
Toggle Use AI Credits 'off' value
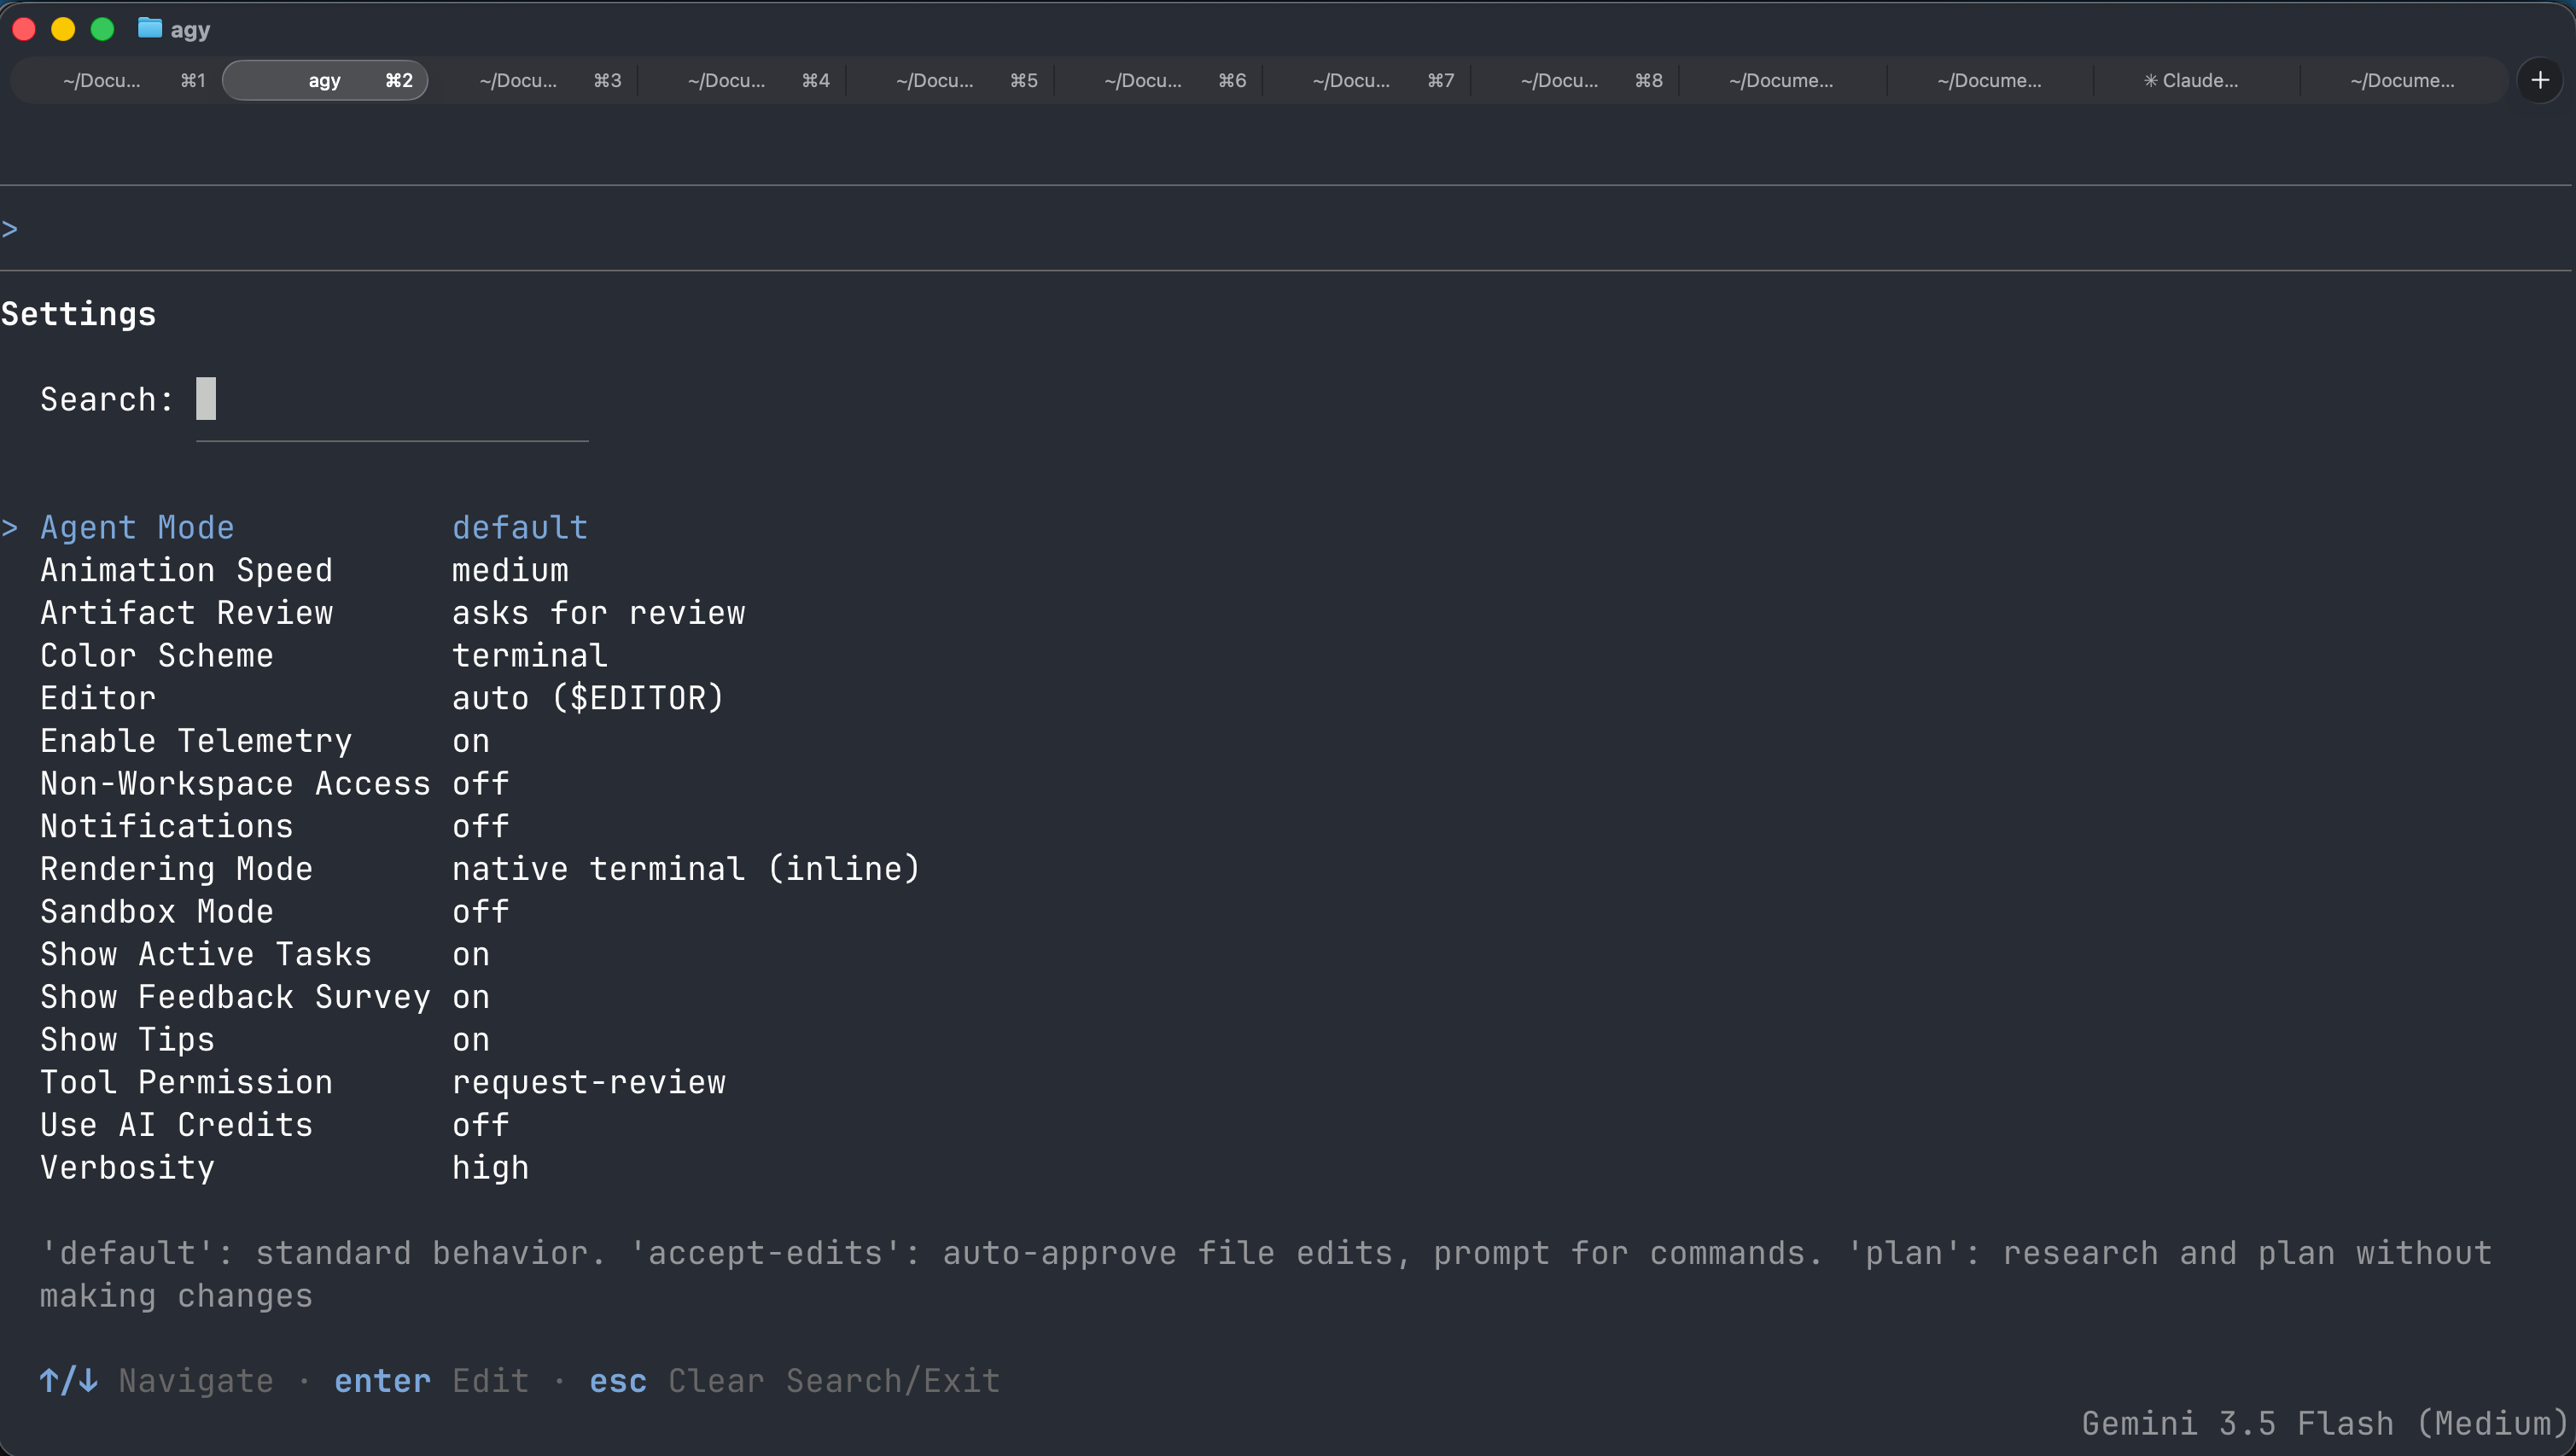481,1125
